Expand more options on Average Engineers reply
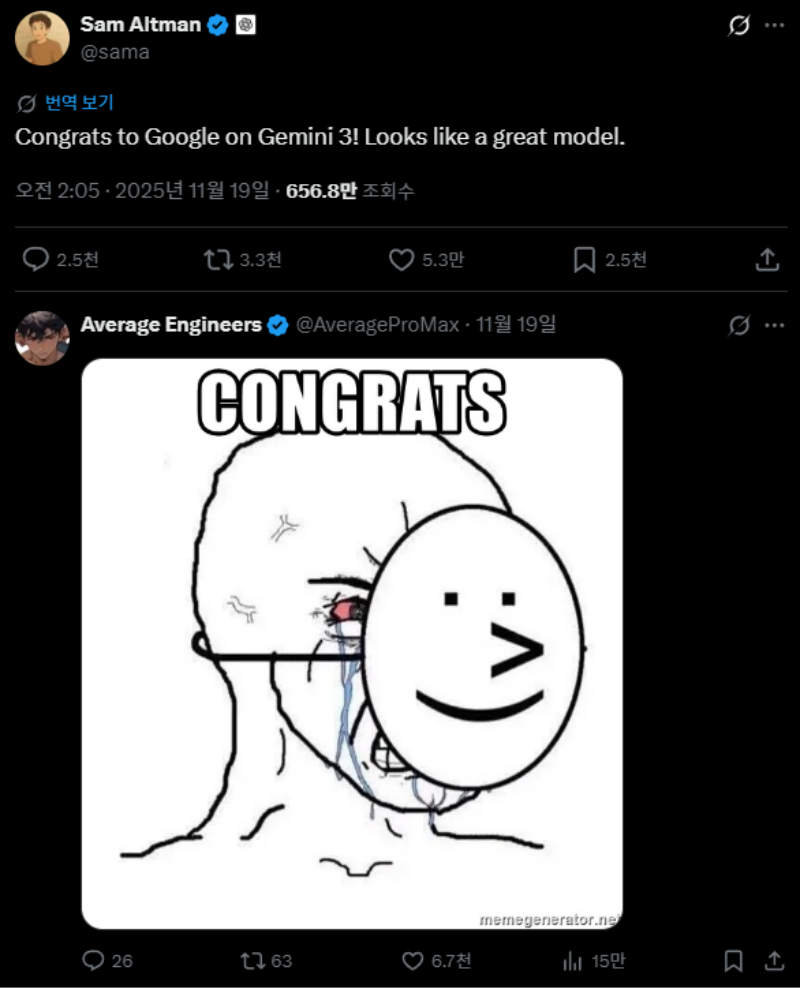Viewport: 800px width, 989px height. (x=774, y=325)
